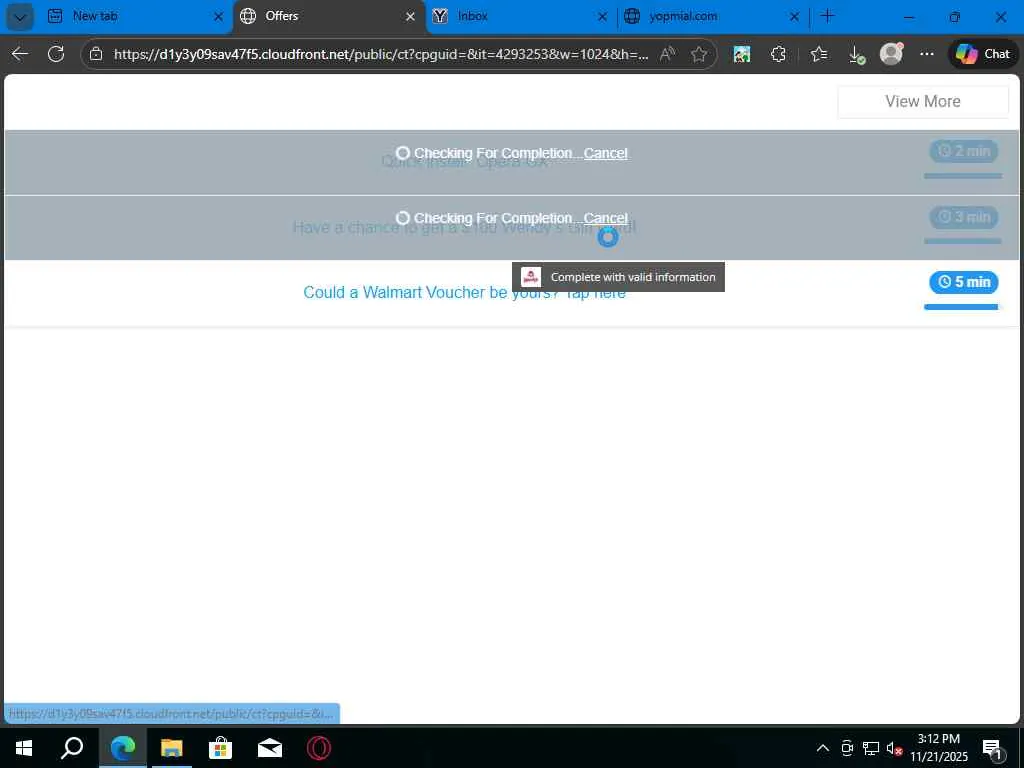Minimize the Edge browser window

909,17
